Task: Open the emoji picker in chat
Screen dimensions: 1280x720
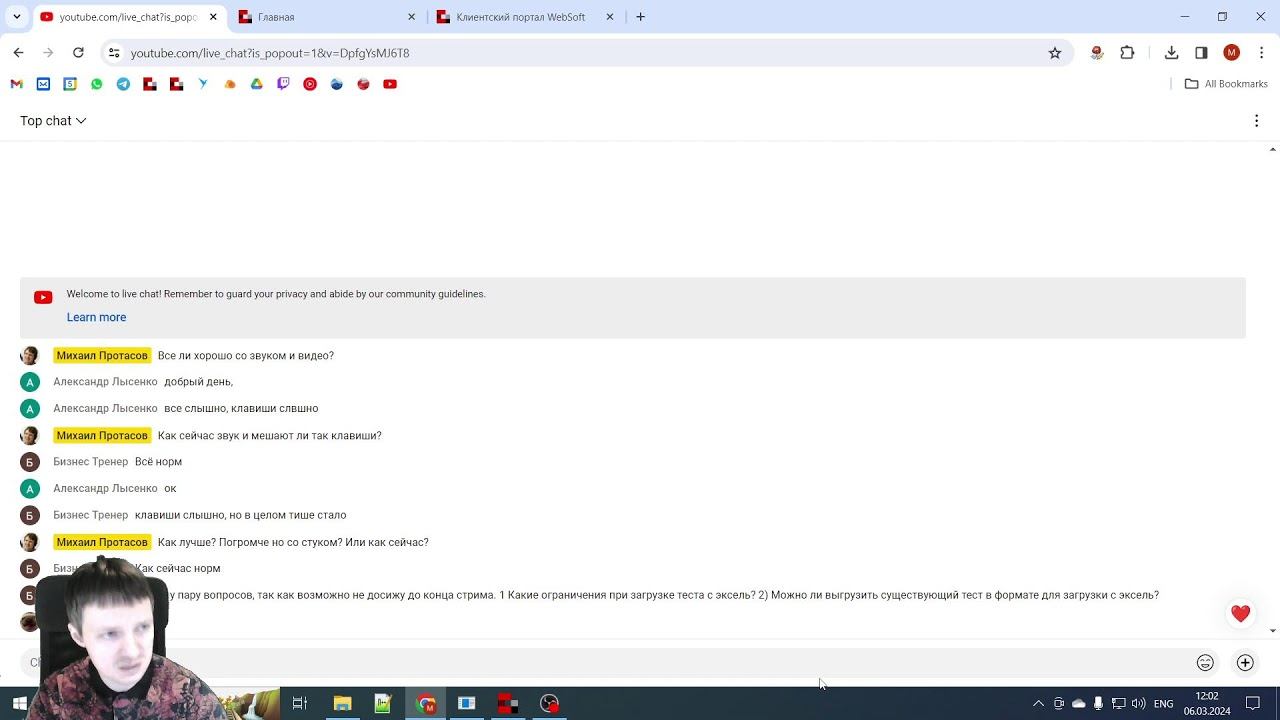Action: (x=1205, y=663)
